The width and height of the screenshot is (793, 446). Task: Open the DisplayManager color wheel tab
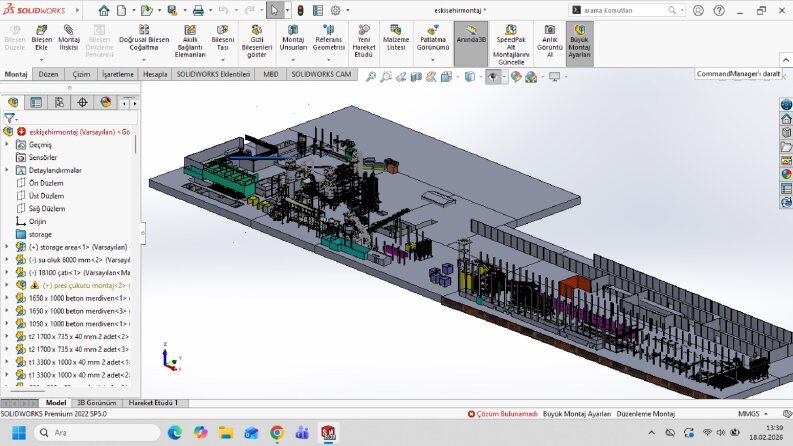click(106, 103)
